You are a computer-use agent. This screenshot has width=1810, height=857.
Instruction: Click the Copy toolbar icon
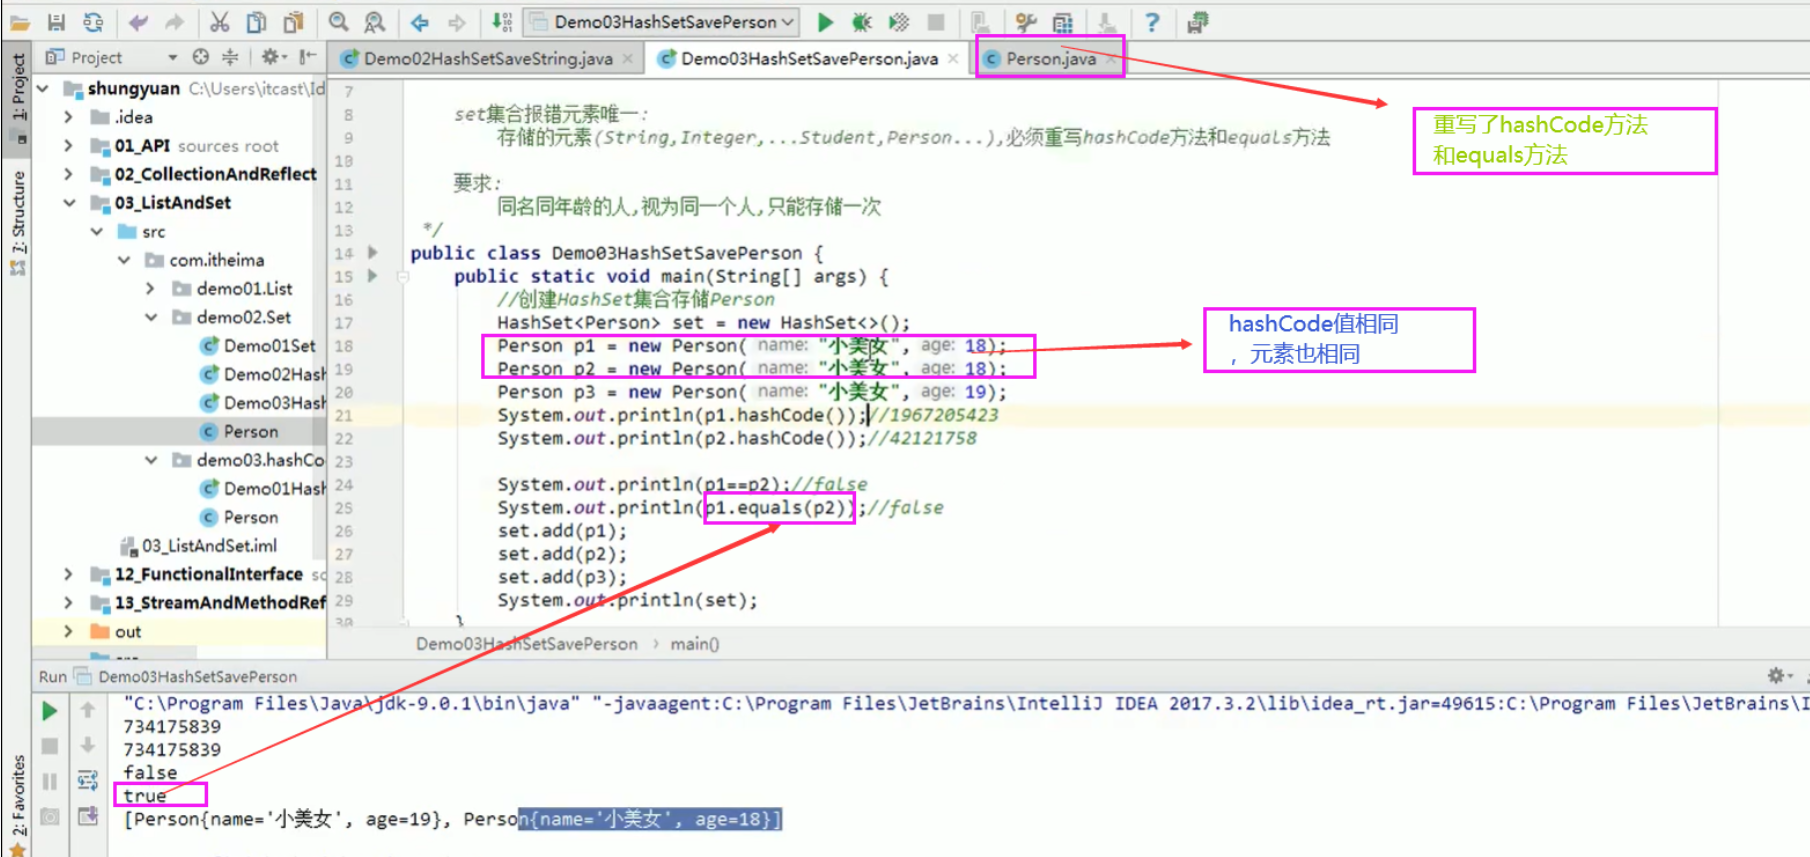(257, 21)
